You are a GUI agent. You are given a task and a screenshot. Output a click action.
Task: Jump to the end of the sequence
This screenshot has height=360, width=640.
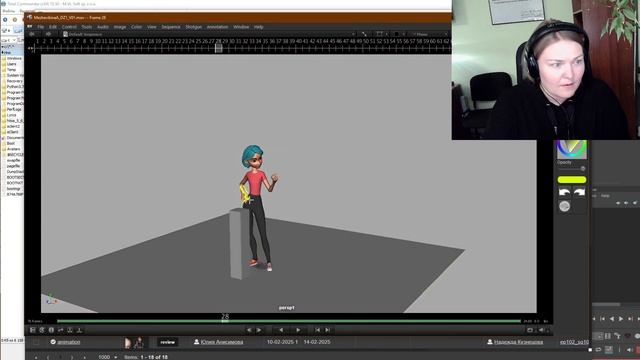pos(327,330)
